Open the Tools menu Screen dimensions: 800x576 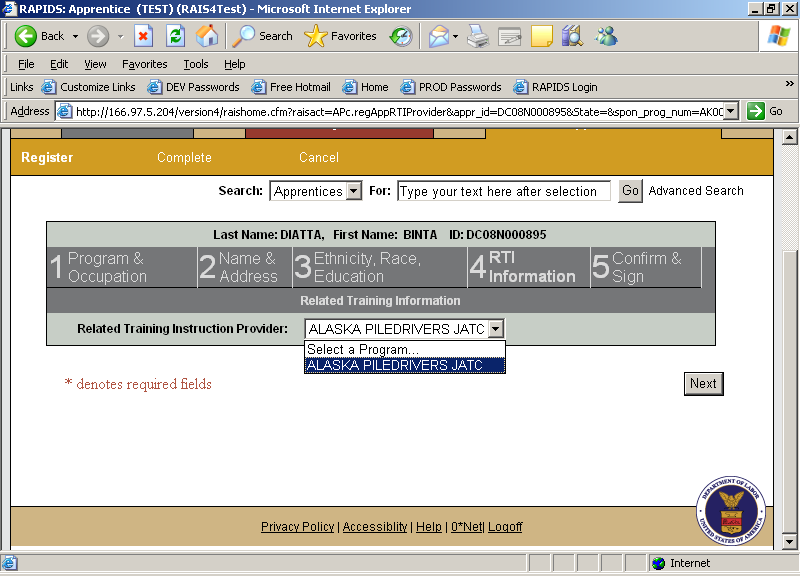[x=196, y=64]
